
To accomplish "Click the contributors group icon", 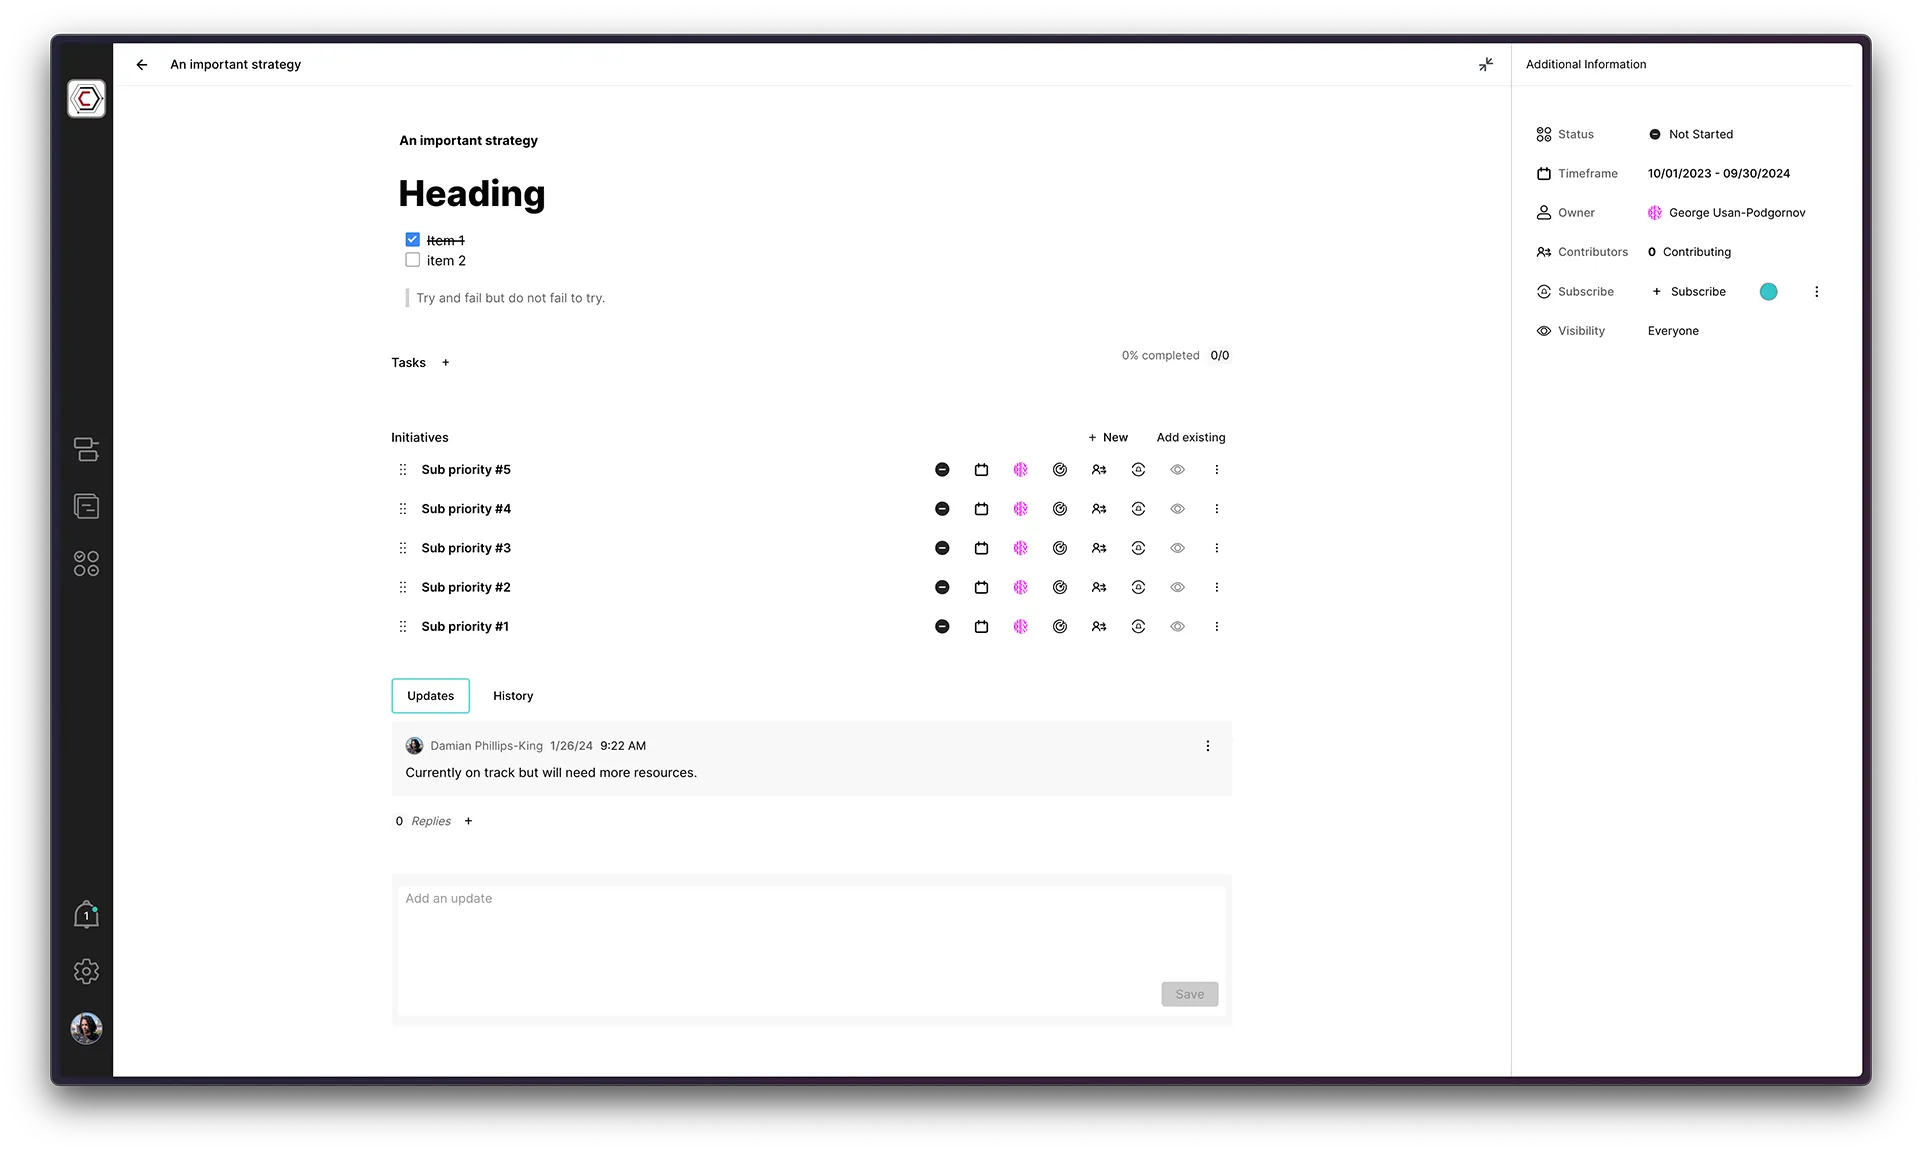I will (1542, 251).
